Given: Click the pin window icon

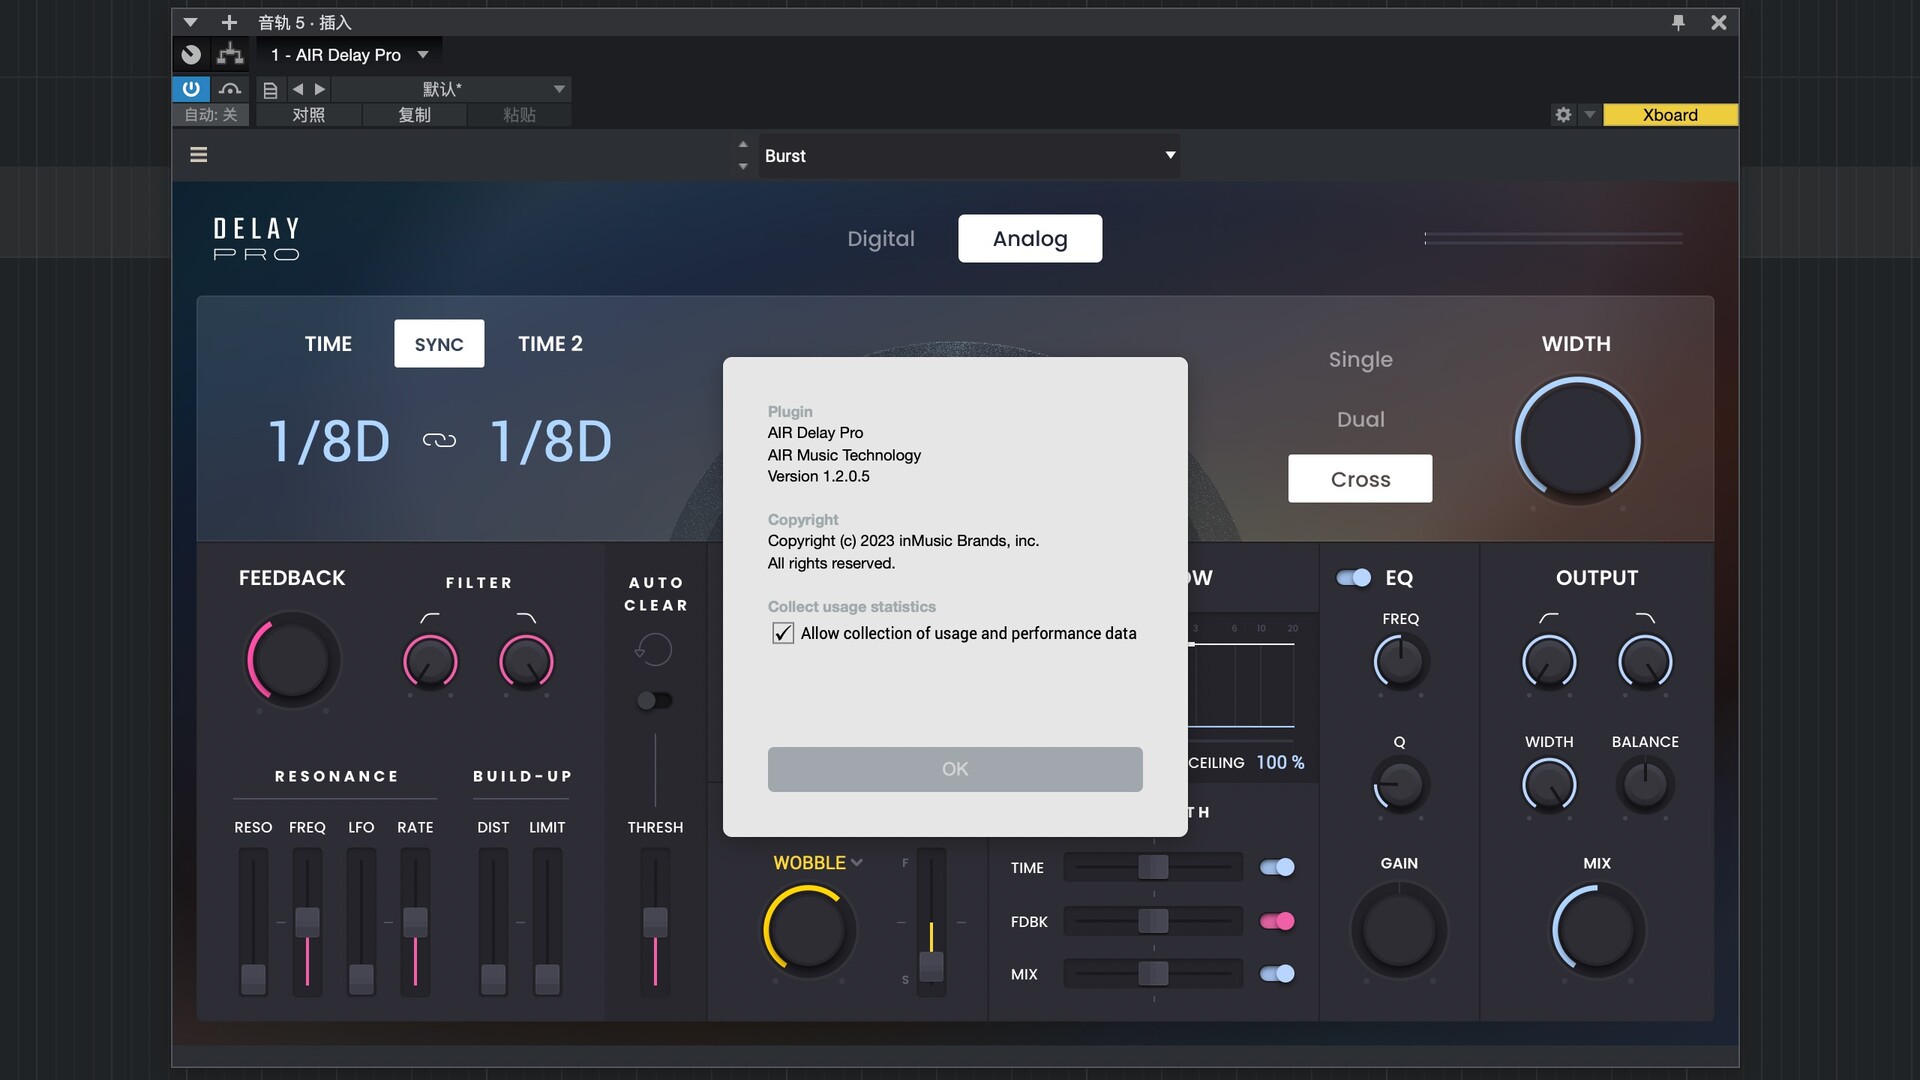Looking at the screenshot, I should pyautogui.click(x=1678, y=22).
